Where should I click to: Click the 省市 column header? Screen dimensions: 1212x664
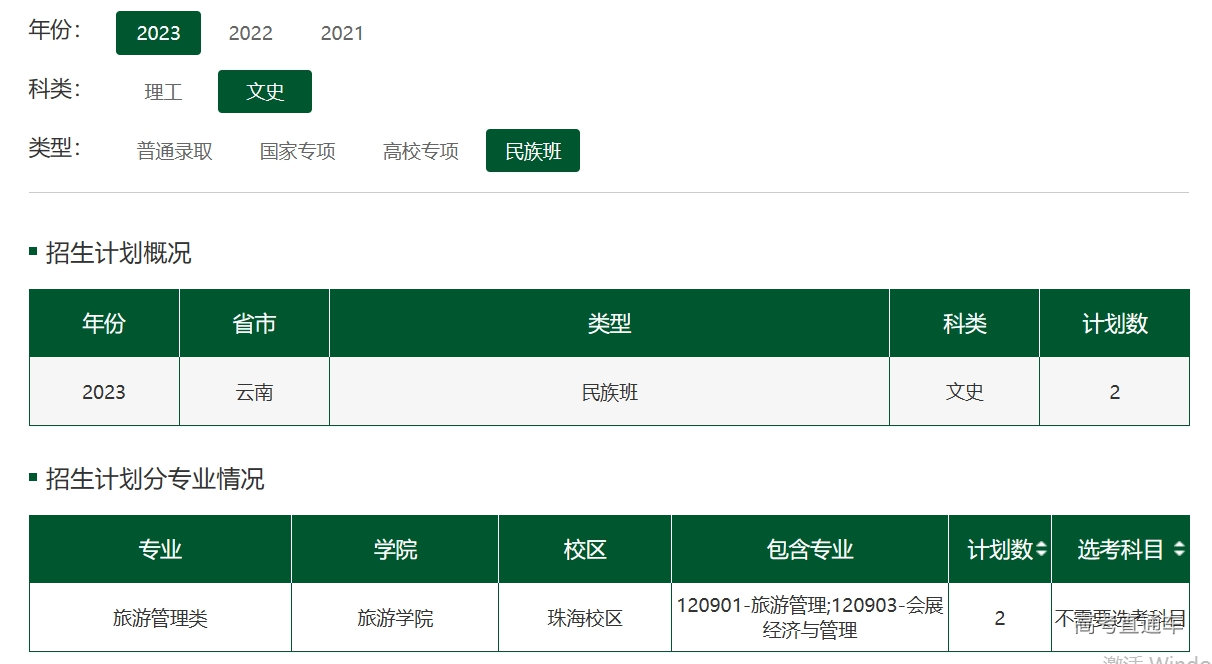254,323
